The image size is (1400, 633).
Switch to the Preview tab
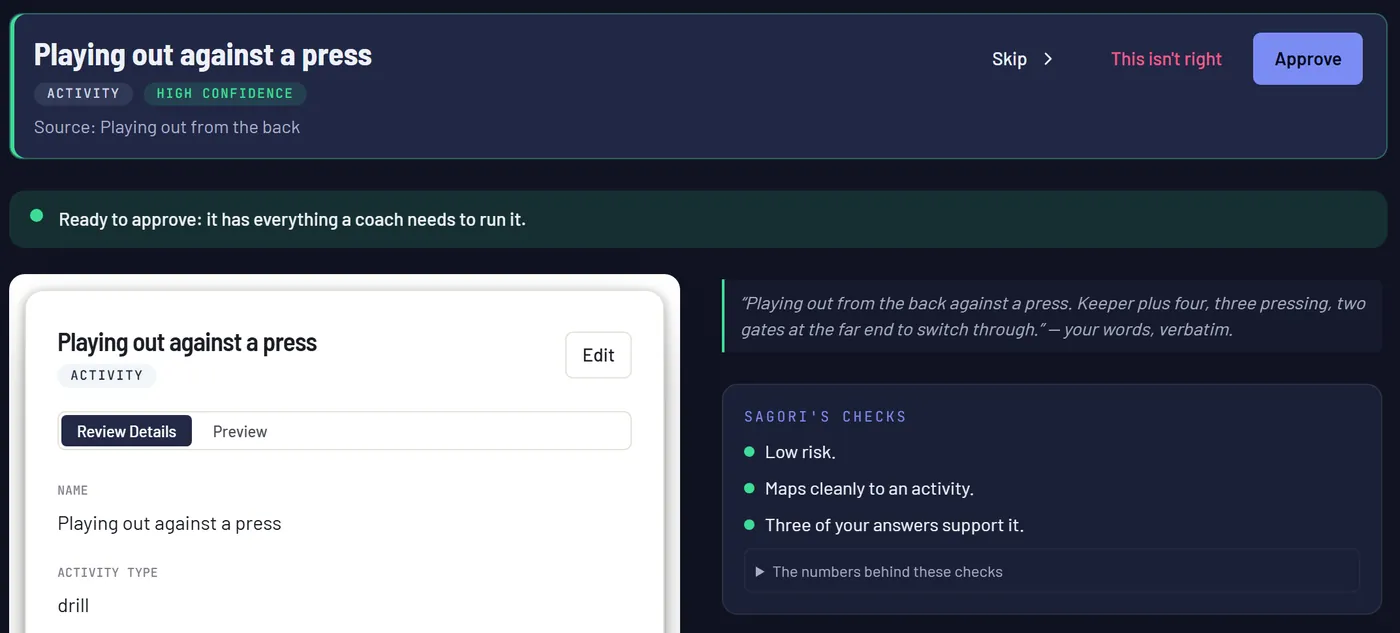(240, 431)
